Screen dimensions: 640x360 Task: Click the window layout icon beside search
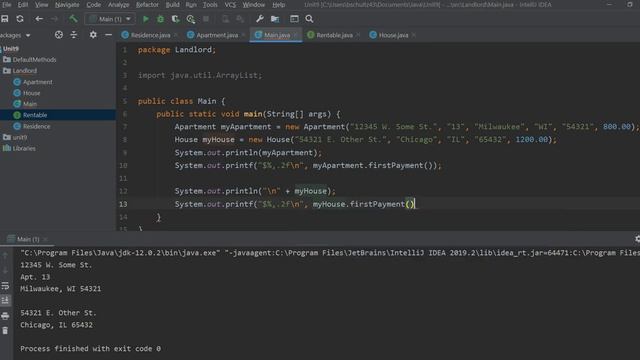(x=294, y=19)
